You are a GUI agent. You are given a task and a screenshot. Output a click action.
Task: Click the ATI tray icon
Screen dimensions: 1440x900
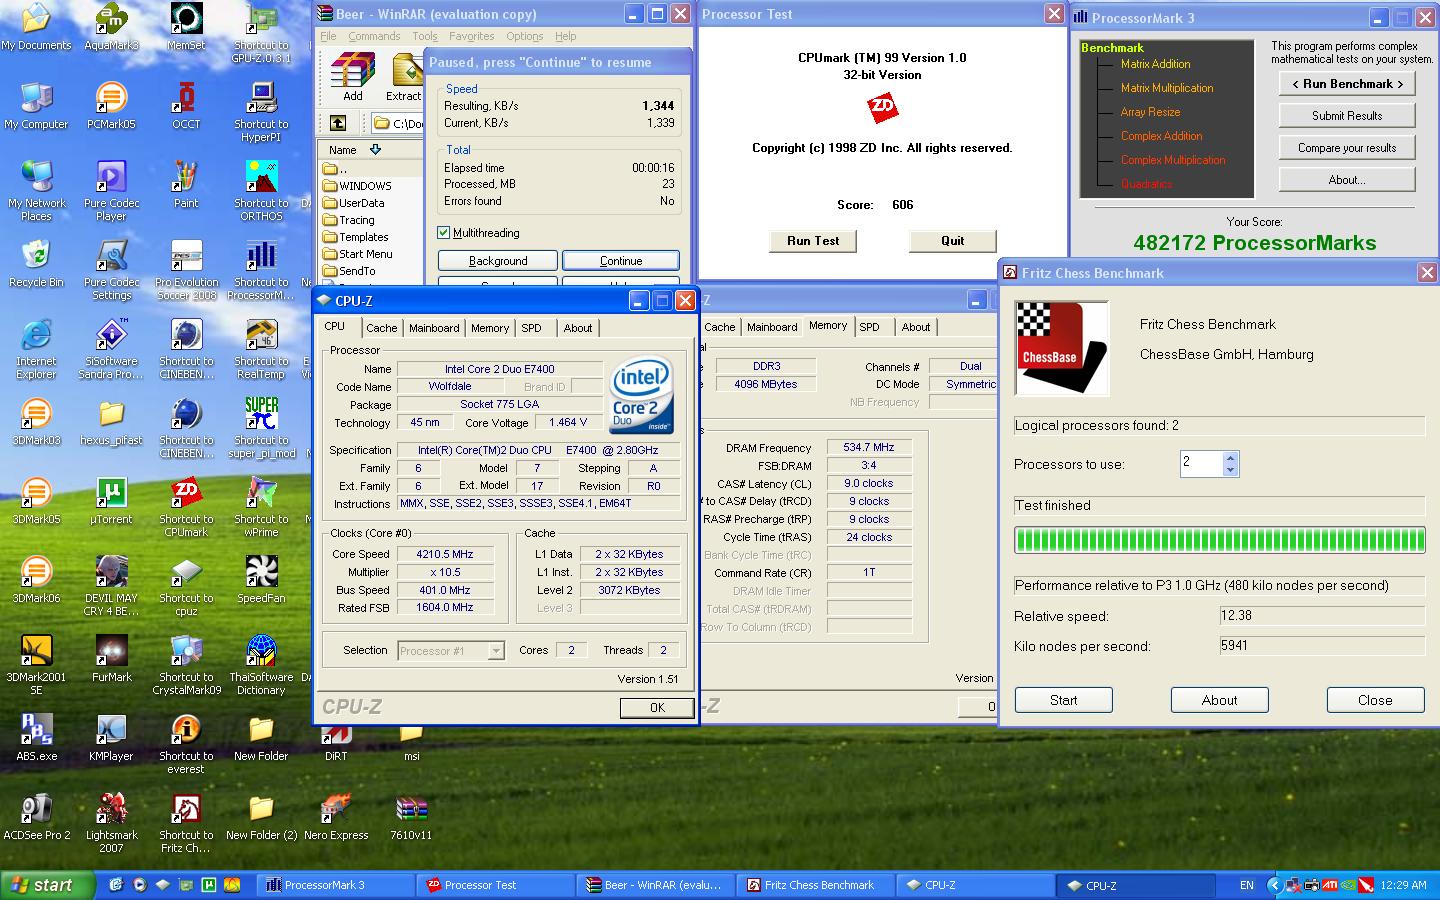pos(1329,885)
